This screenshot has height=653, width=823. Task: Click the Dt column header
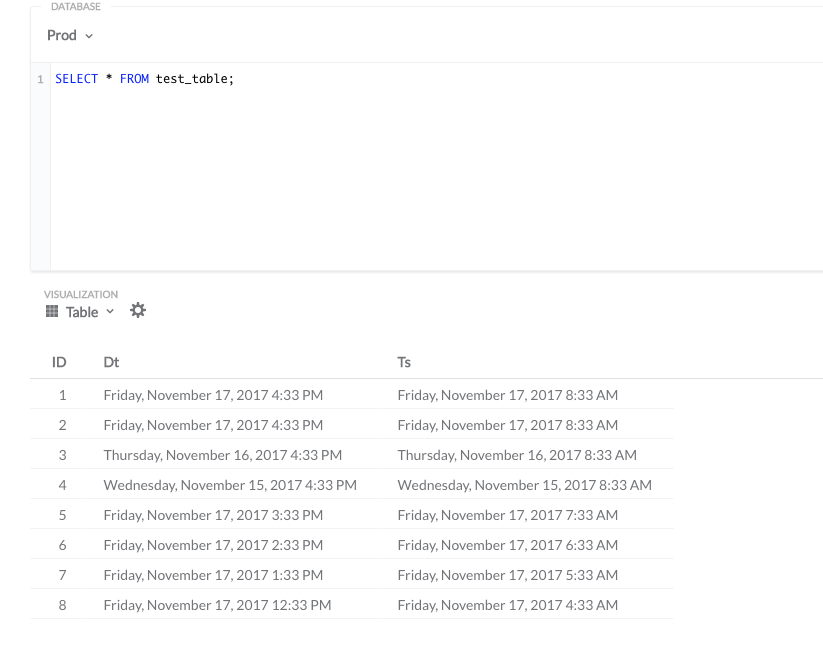(x=111, y=362)
